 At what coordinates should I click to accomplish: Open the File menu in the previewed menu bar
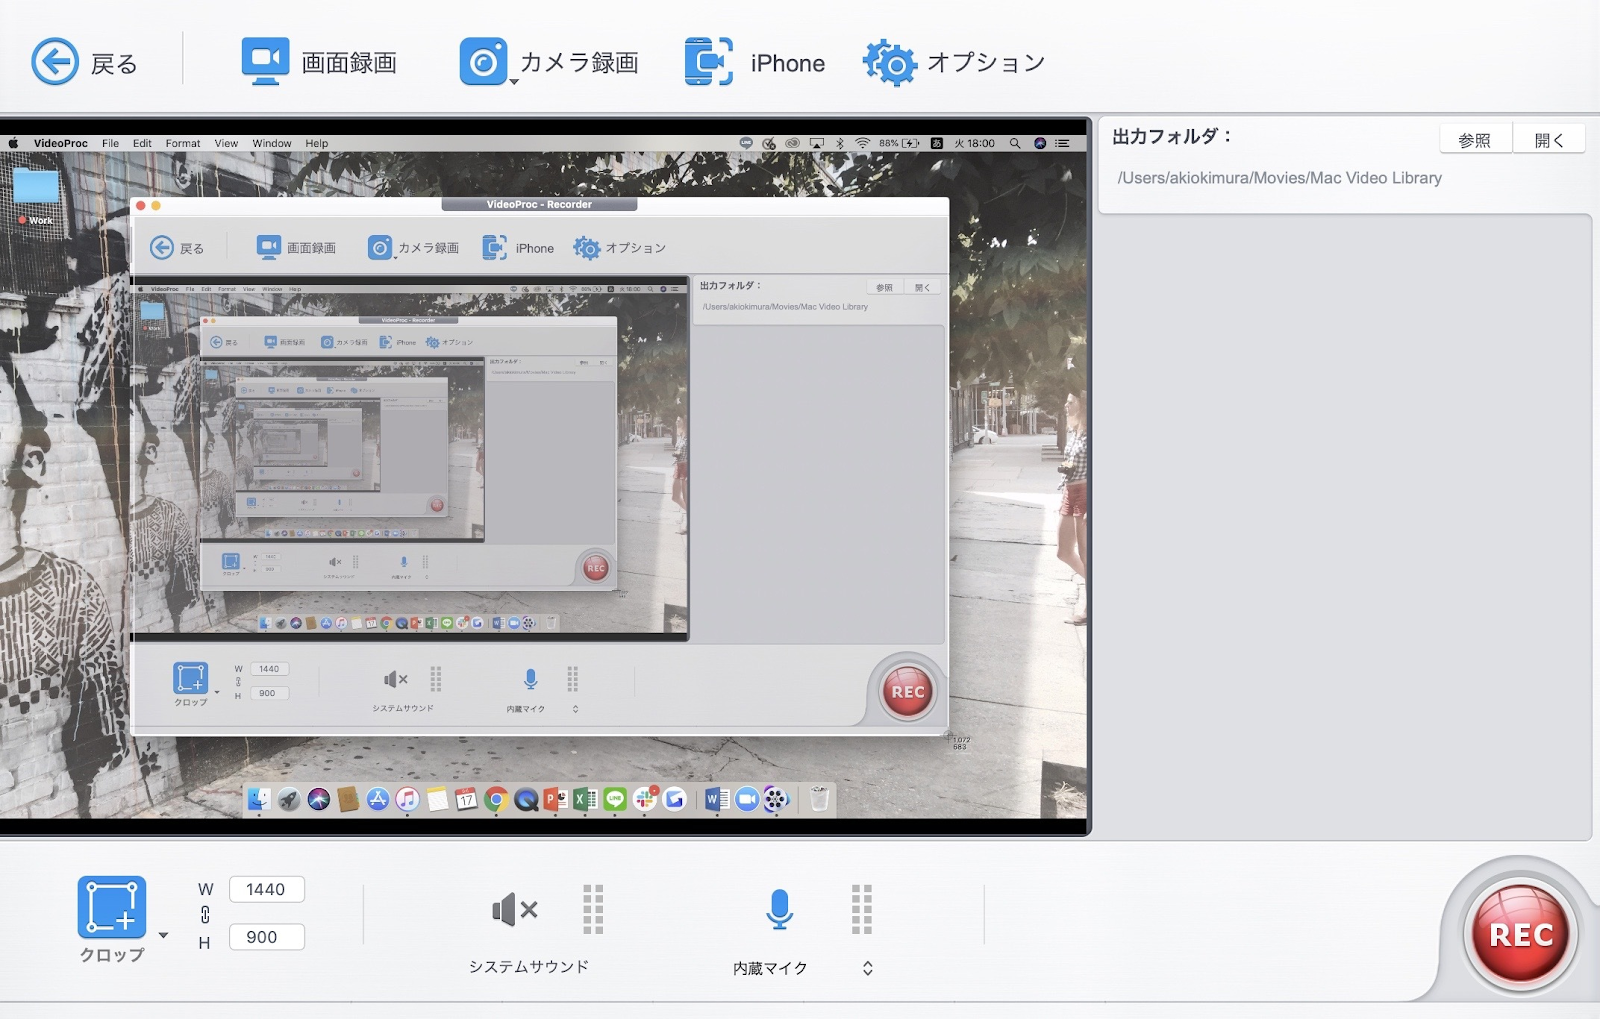pyautogui.click(x=110, y=143)
